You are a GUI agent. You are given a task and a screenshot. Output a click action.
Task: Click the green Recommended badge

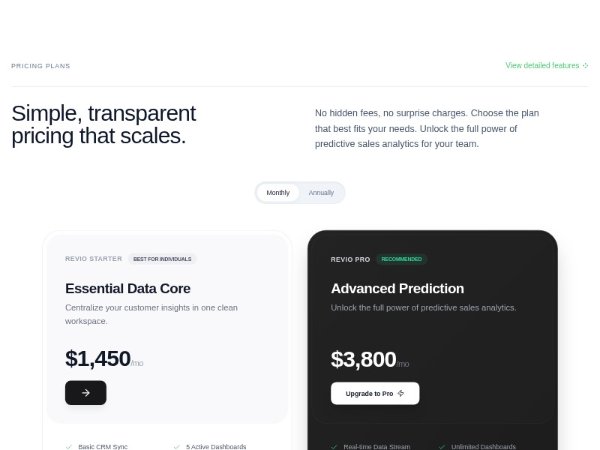[401, 259]
